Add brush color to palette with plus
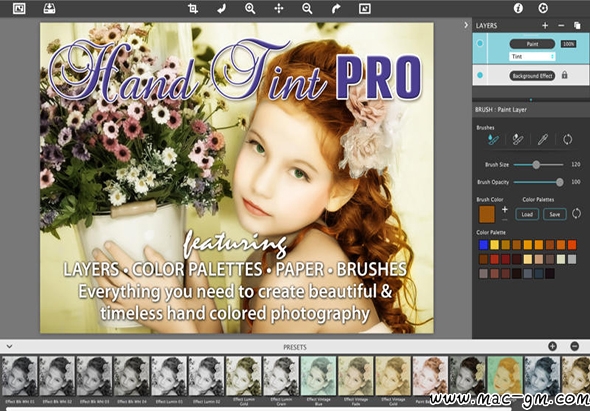 (x=505, y=209)
